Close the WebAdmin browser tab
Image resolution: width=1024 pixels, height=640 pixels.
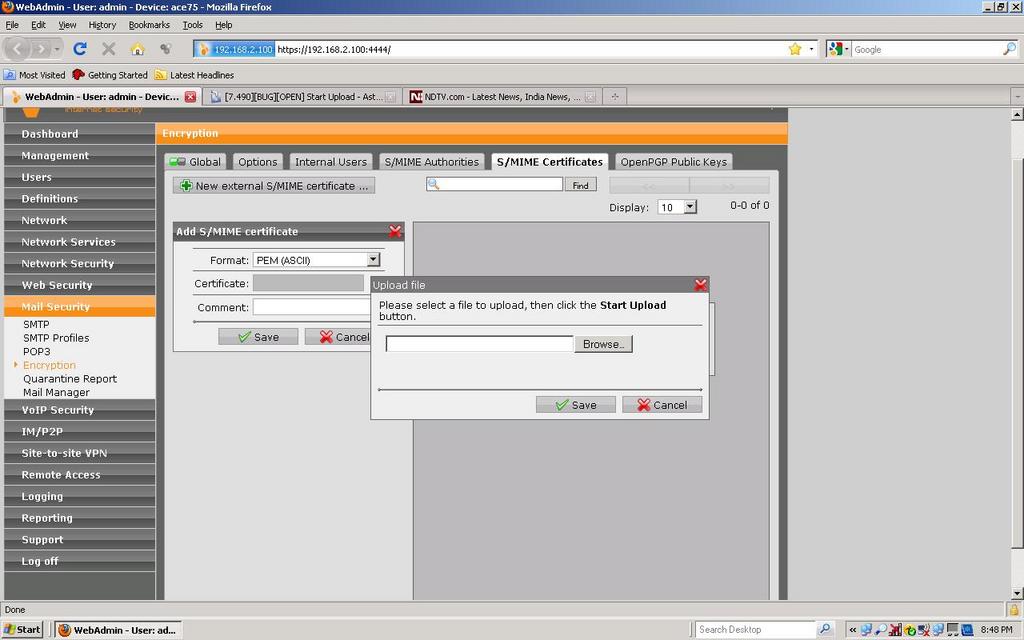[x=190, y=97]
